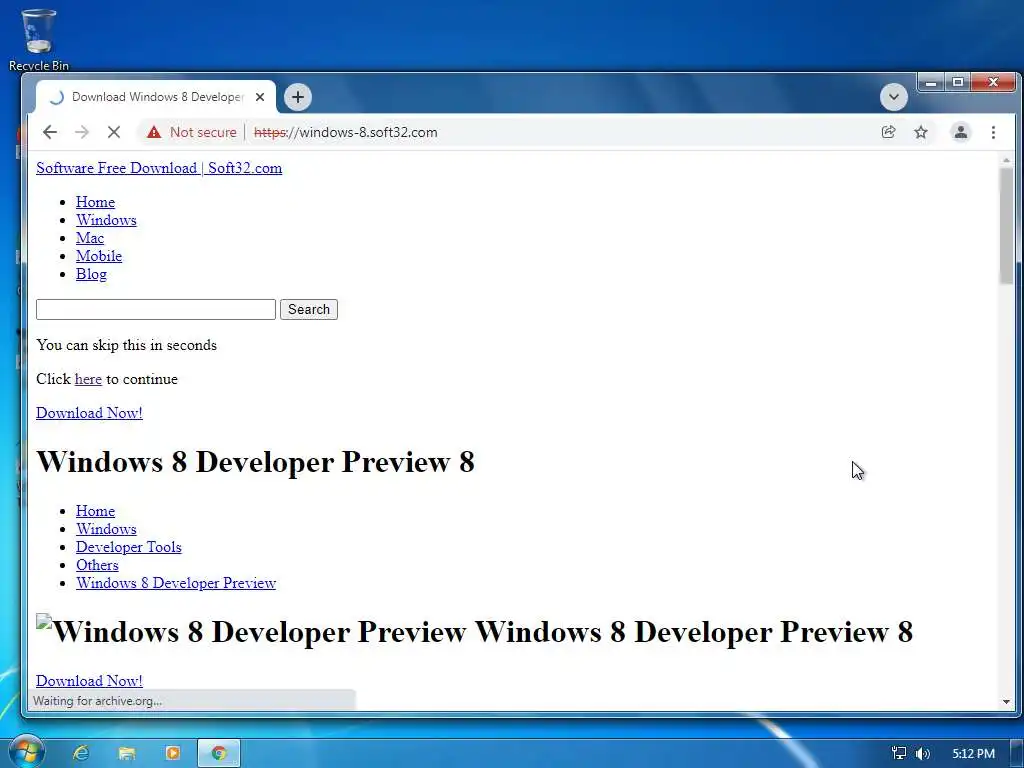
Task: Click the 5:12 PM system clock
Action: tap(973, 754)
